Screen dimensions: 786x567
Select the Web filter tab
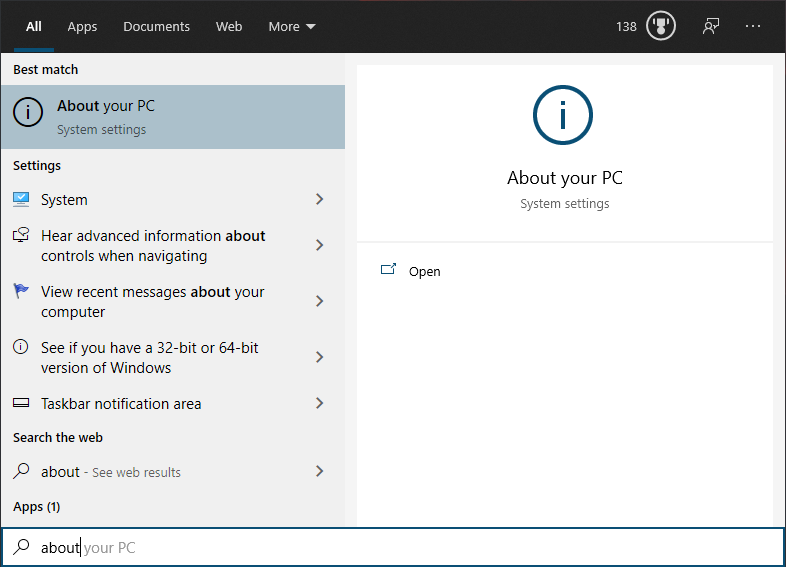point(229,27)
